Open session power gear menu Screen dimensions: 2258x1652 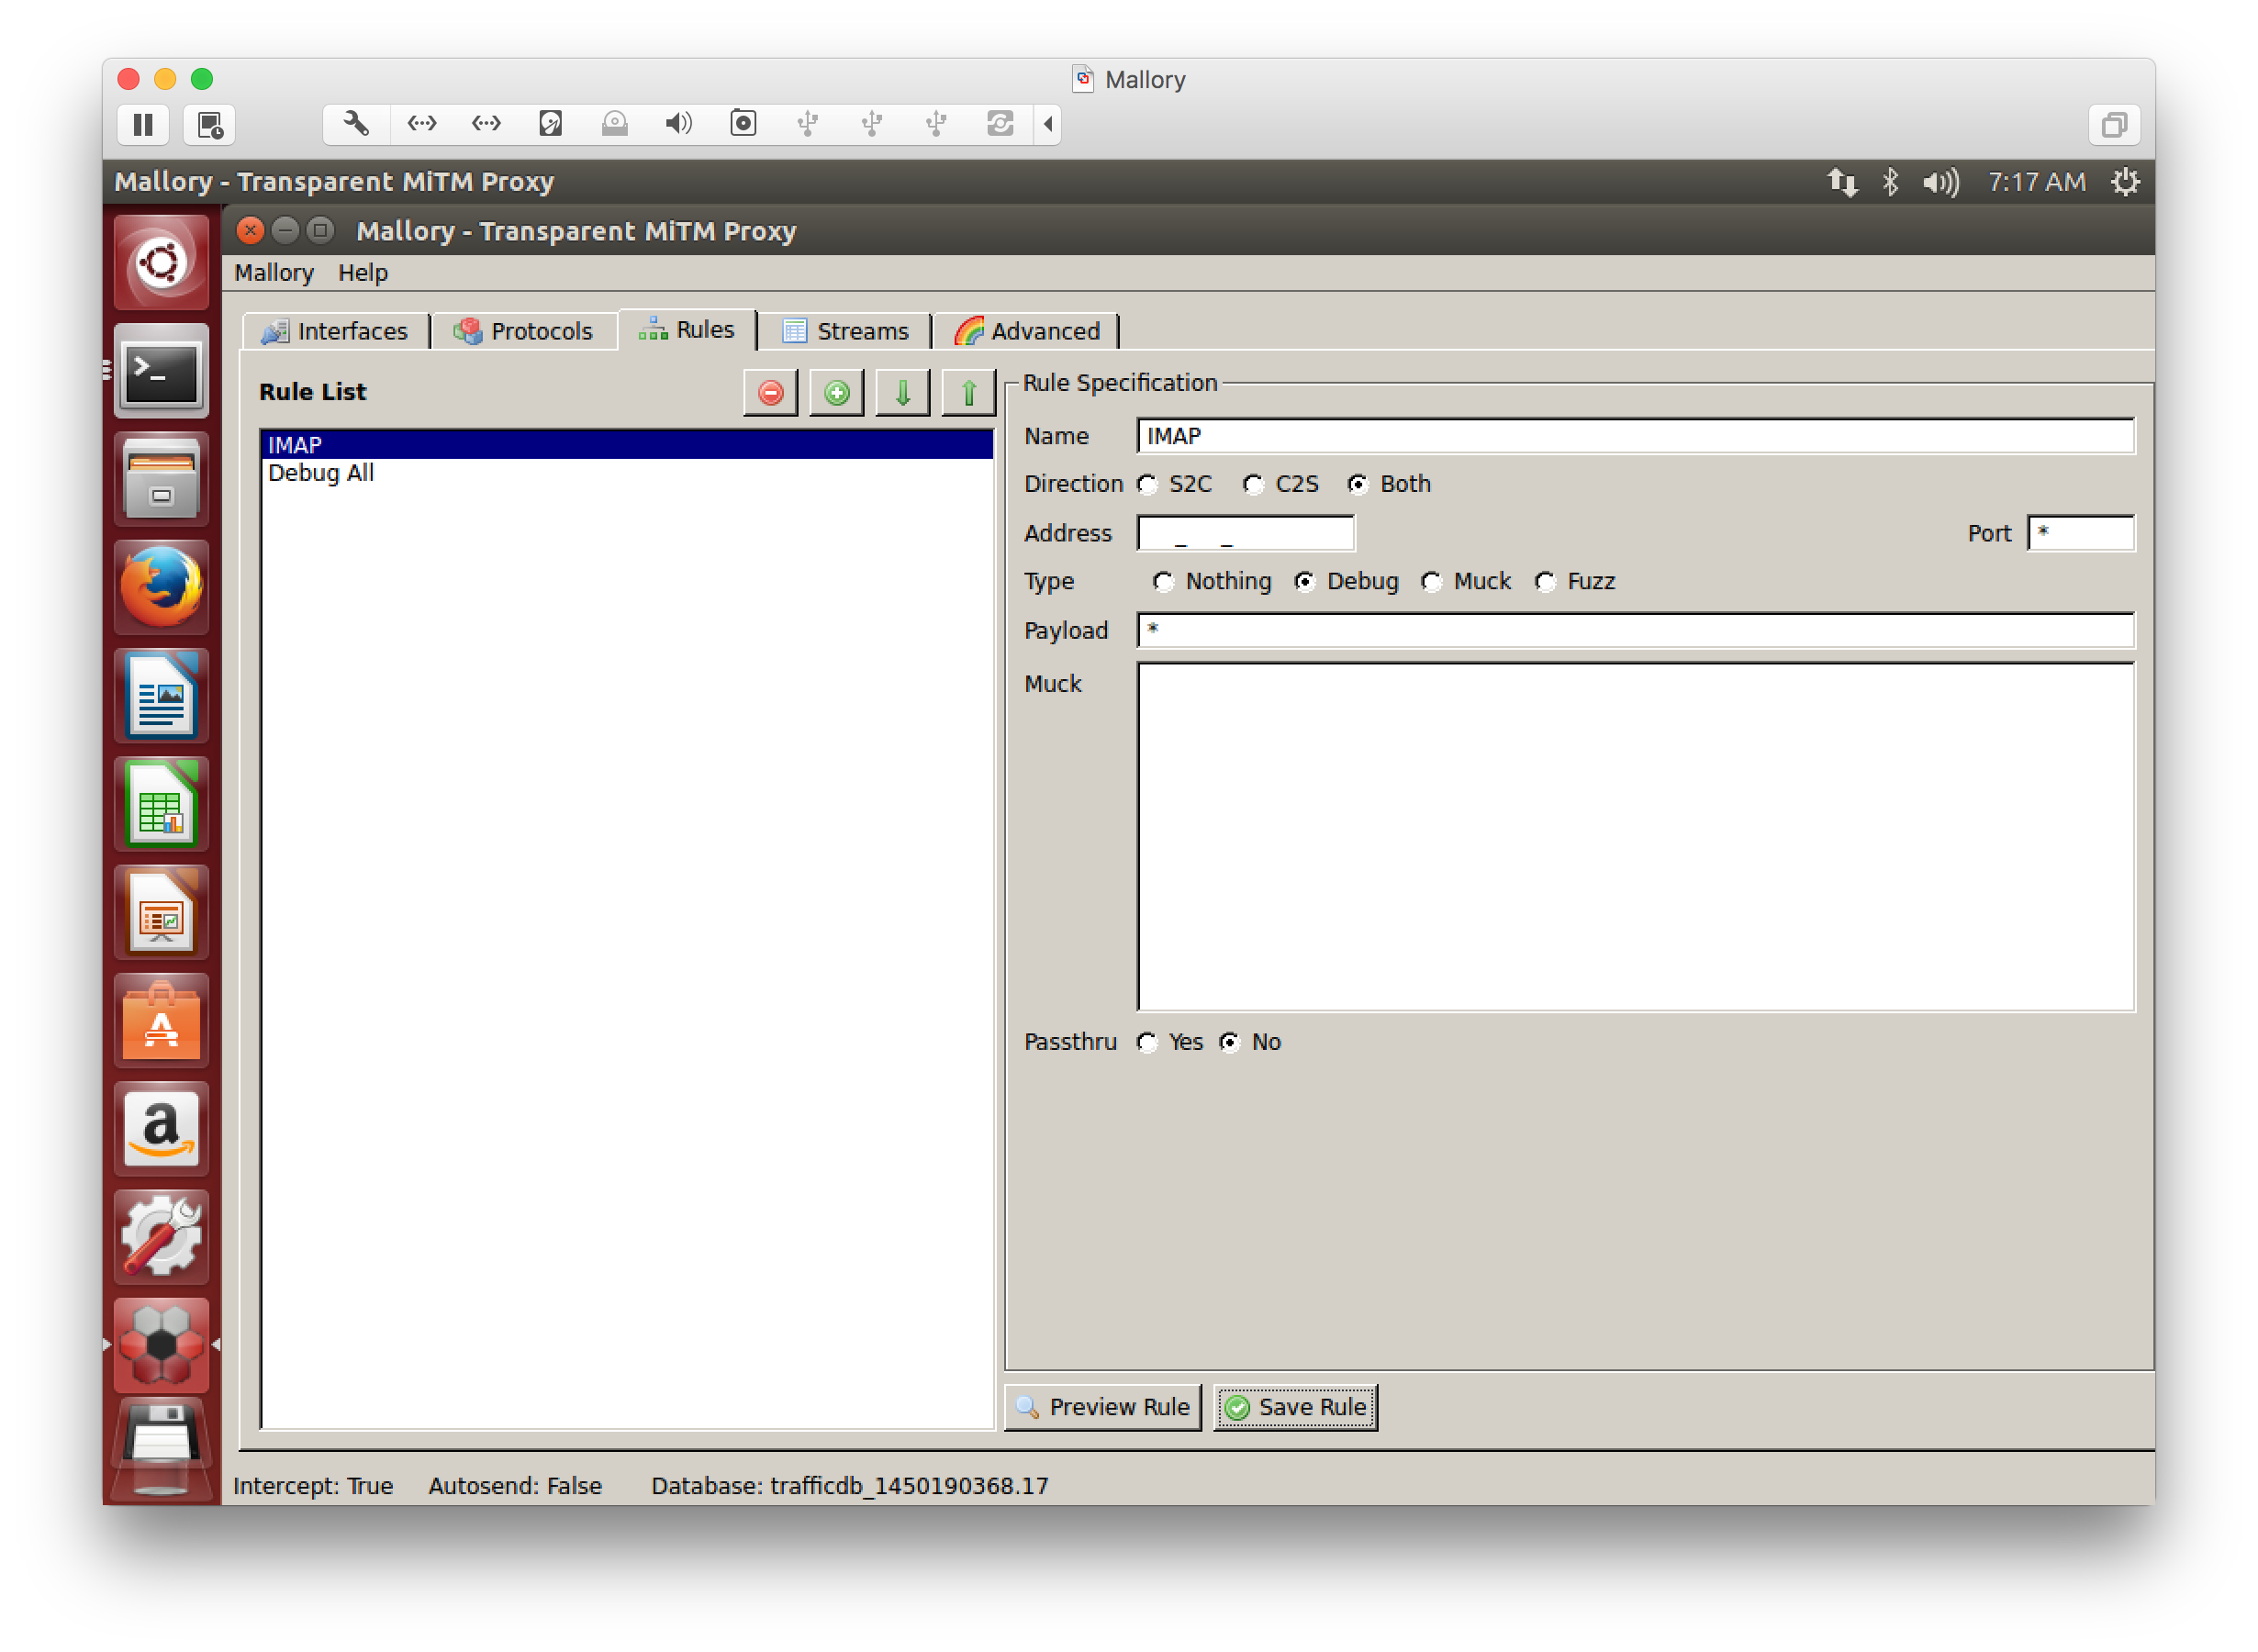pos(2125,182)
